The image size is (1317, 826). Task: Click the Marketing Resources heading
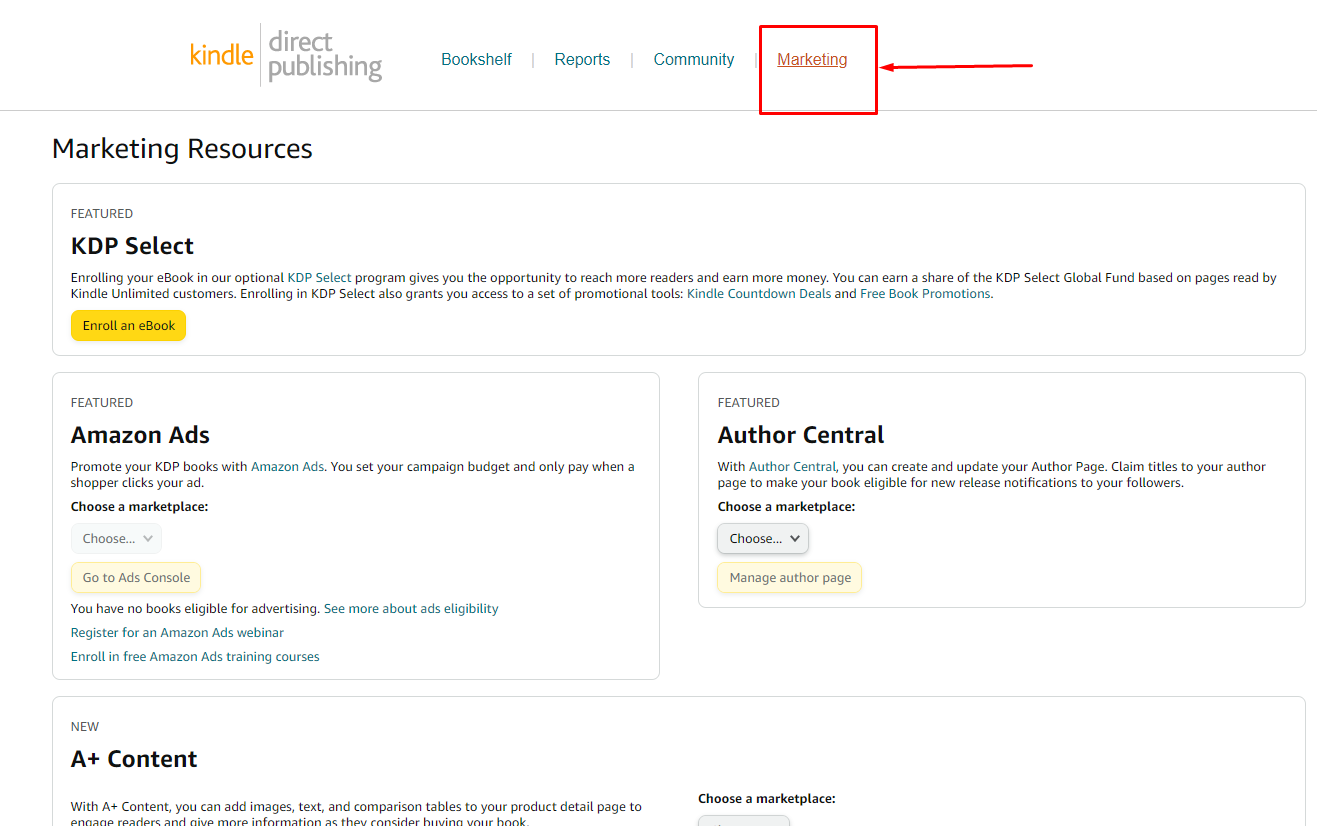182,149
